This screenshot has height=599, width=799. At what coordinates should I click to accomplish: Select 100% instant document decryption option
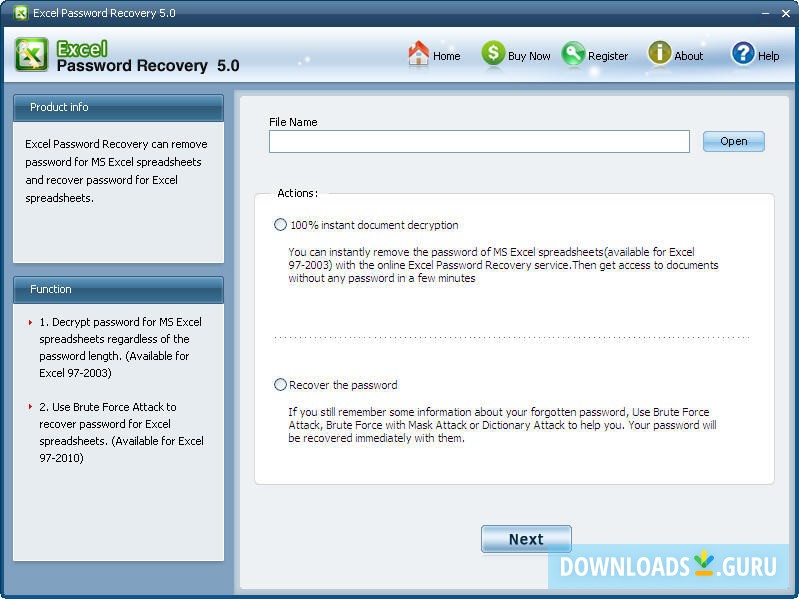click(x=280, y=225)
